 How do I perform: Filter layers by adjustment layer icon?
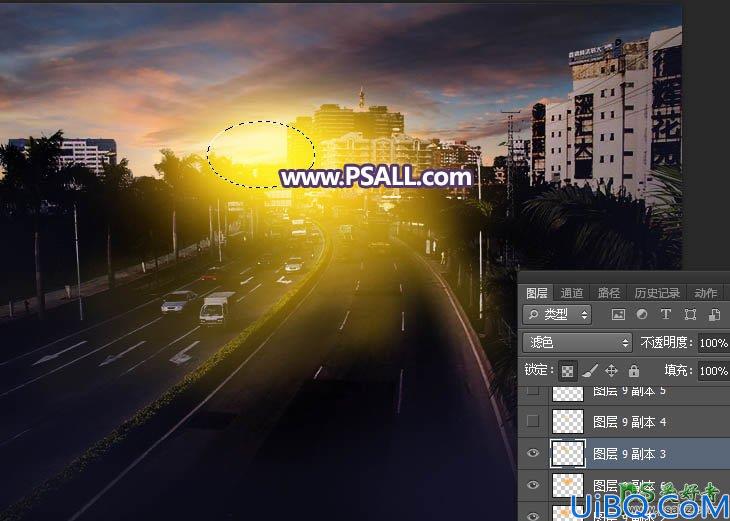pos(642,315)
